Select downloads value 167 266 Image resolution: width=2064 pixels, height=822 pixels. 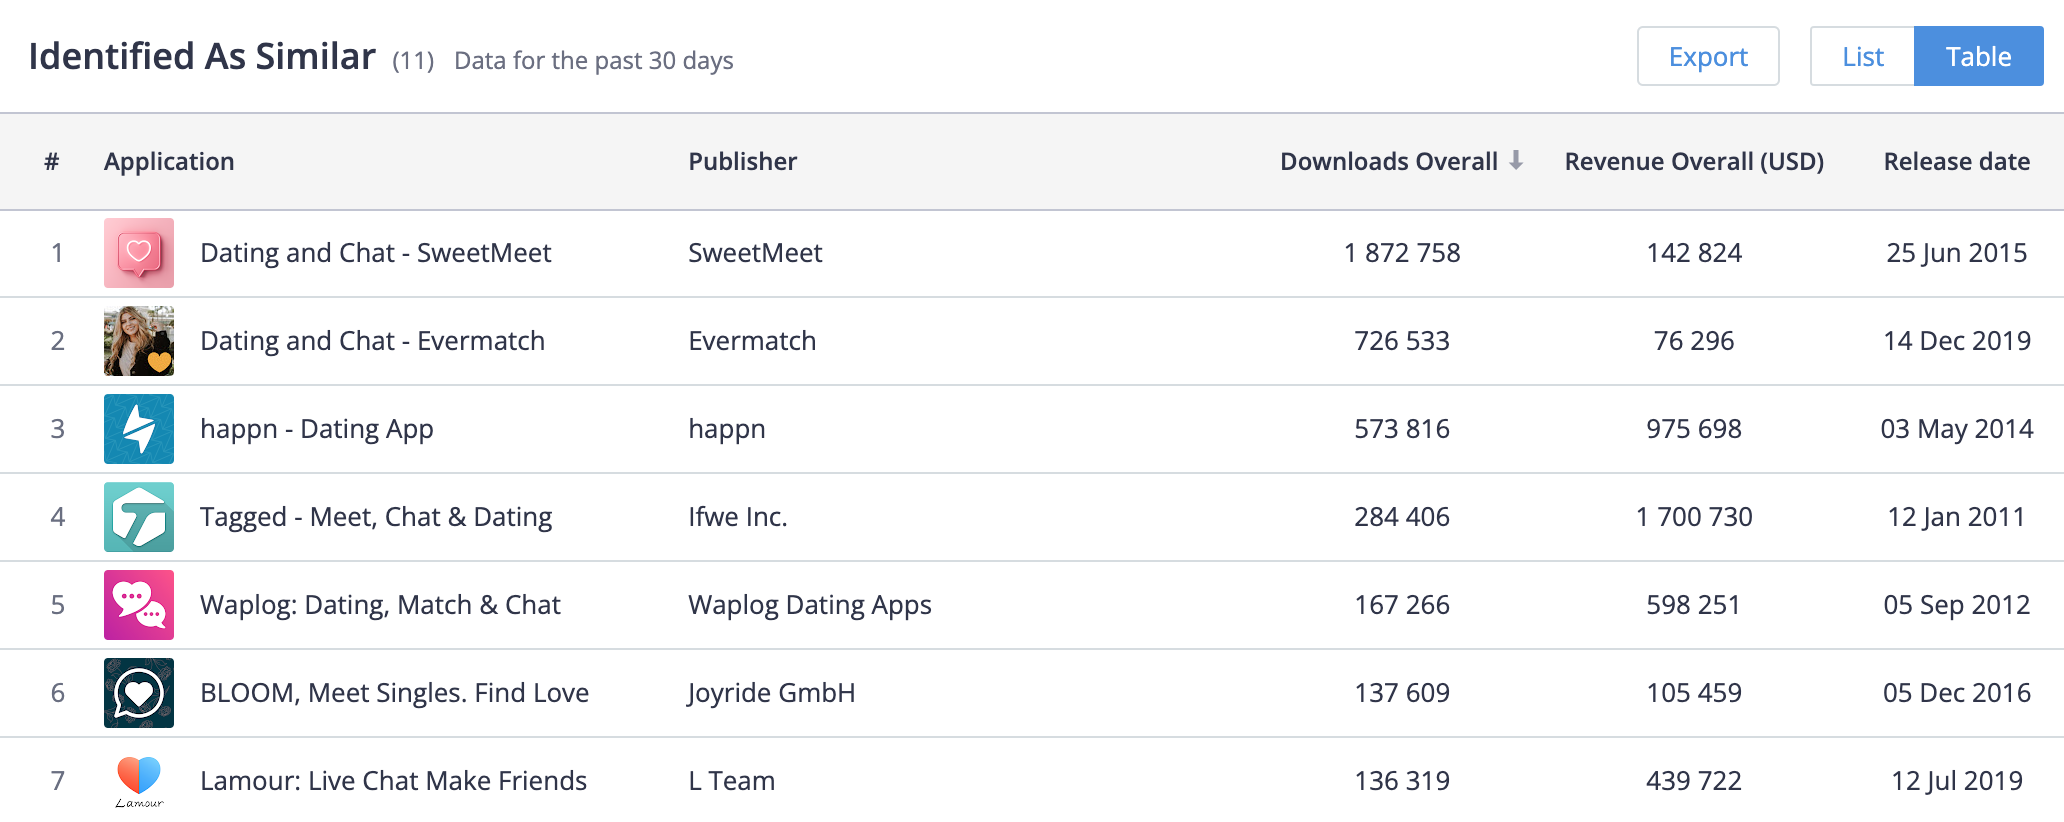point(1402,605)
